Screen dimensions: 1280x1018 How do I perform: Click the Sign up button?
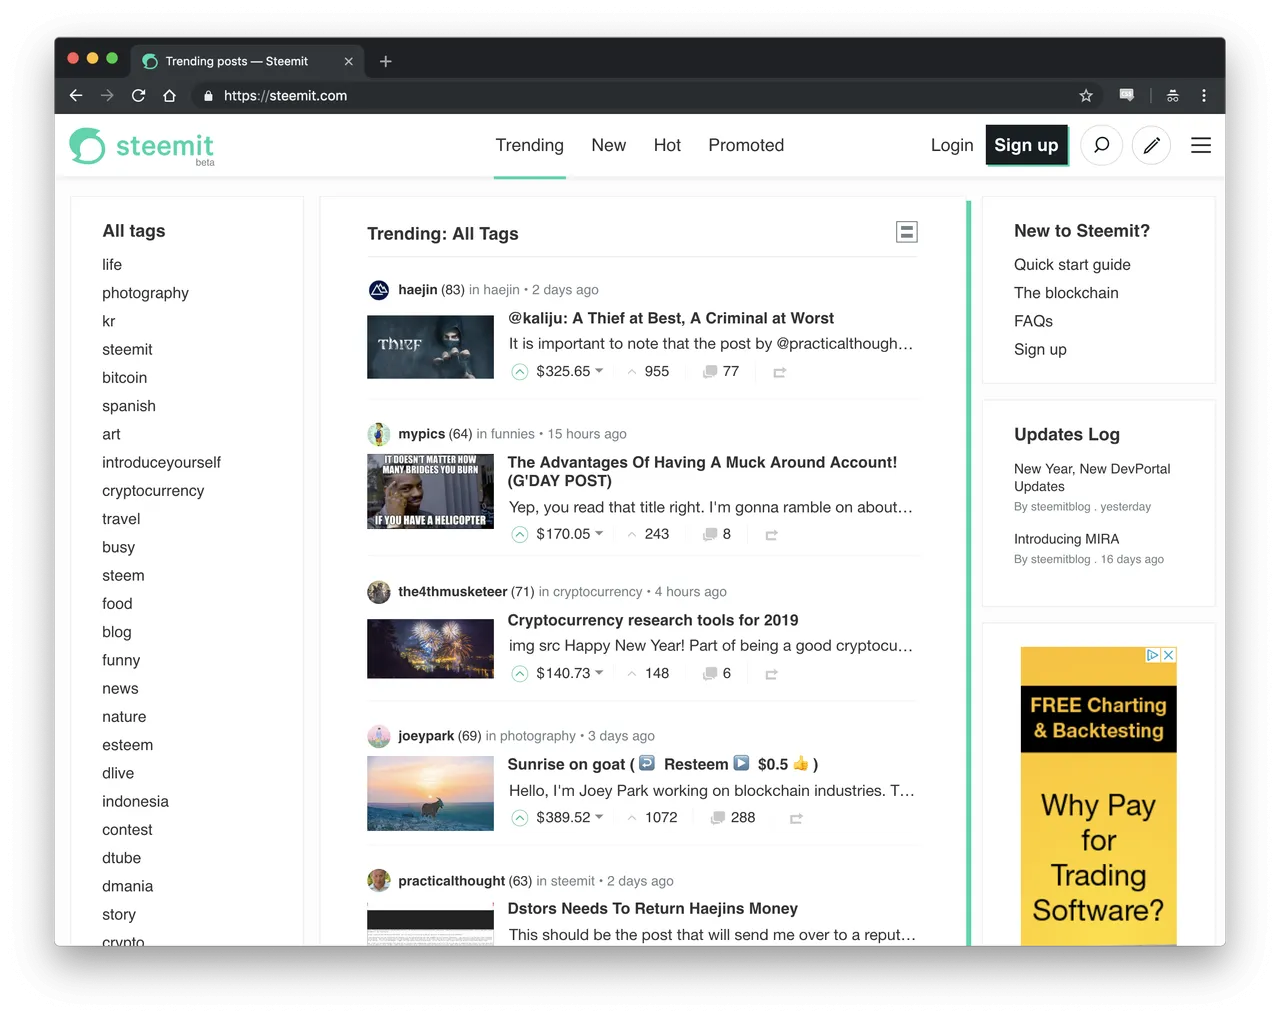coord(1026,146)
